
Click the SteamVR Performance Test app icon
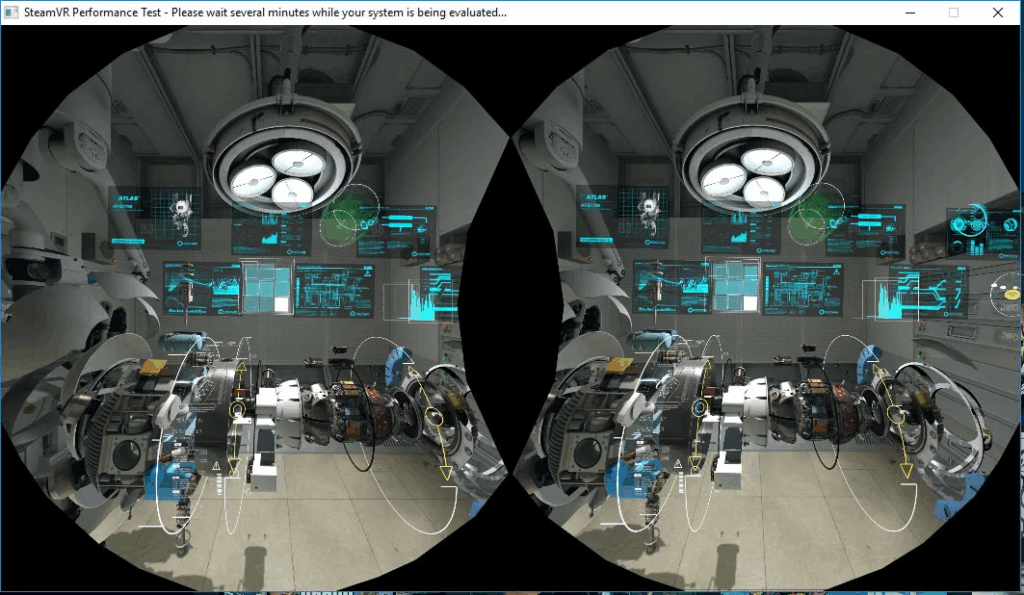[x=11, y=12]
